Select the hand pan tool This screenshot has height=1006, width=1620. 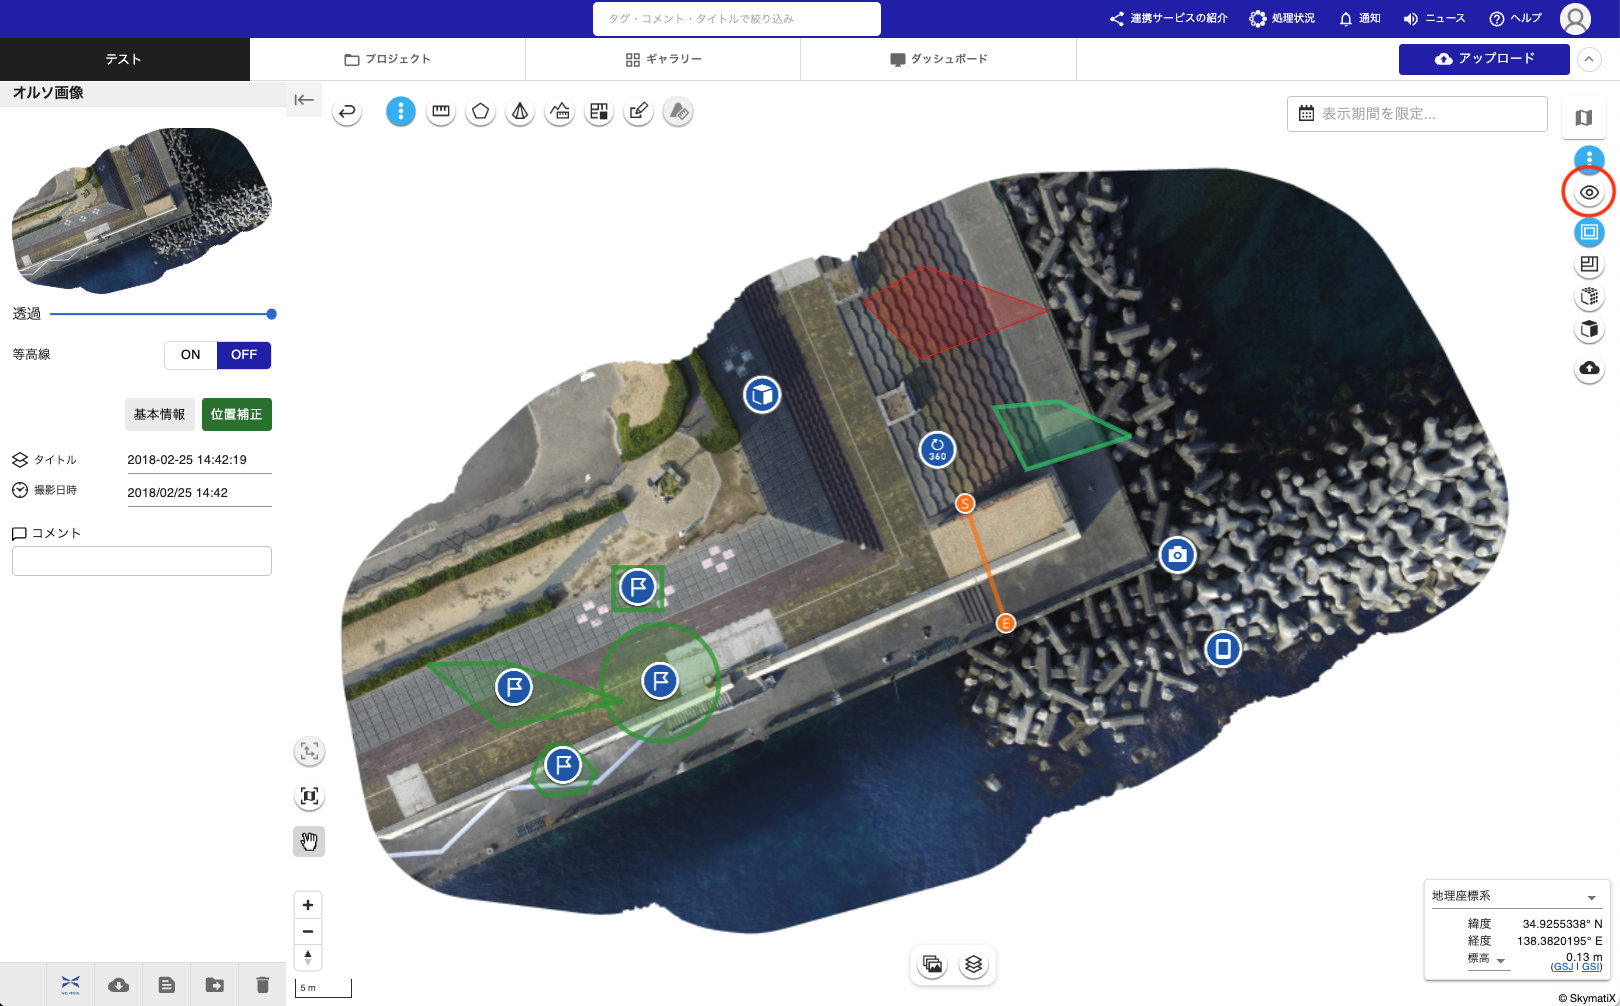[x=309, y=842]
